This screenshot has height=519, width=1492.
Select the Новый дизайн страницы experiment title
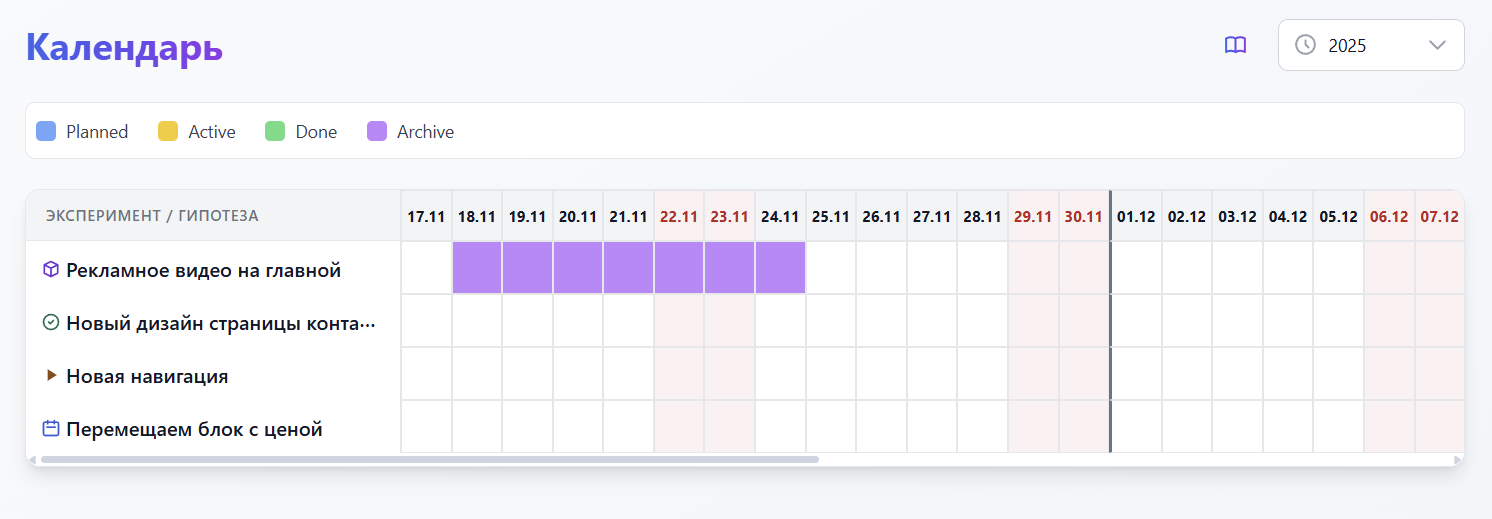(220, 323)
